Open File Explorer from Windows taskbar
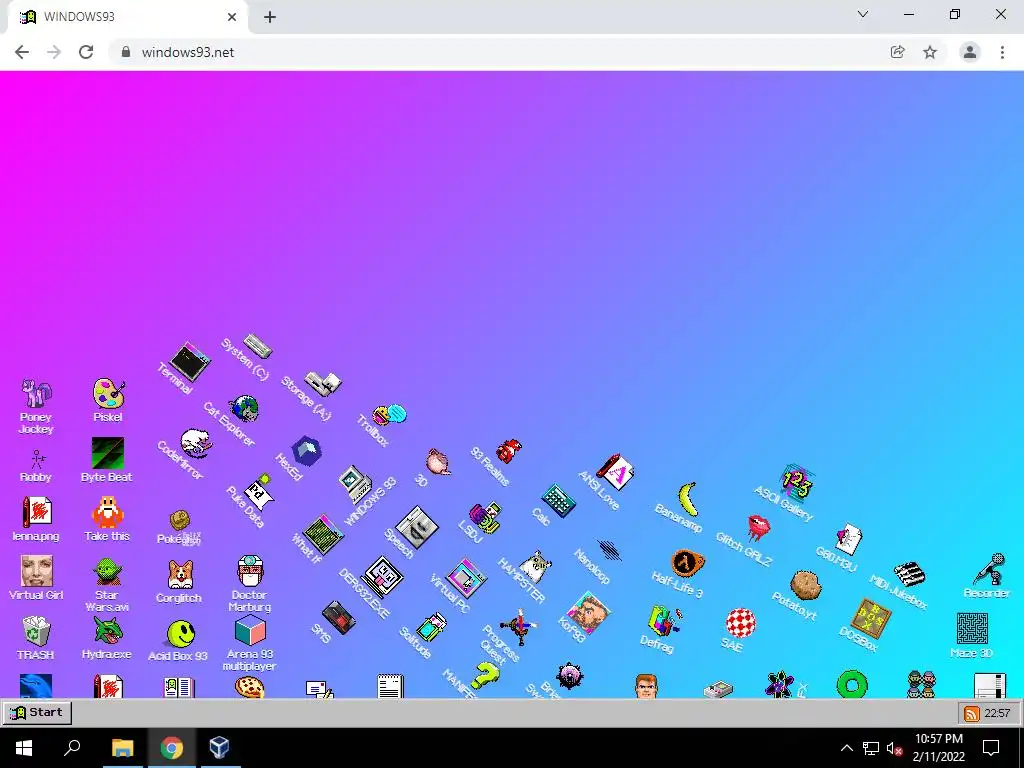 [122, 748]
